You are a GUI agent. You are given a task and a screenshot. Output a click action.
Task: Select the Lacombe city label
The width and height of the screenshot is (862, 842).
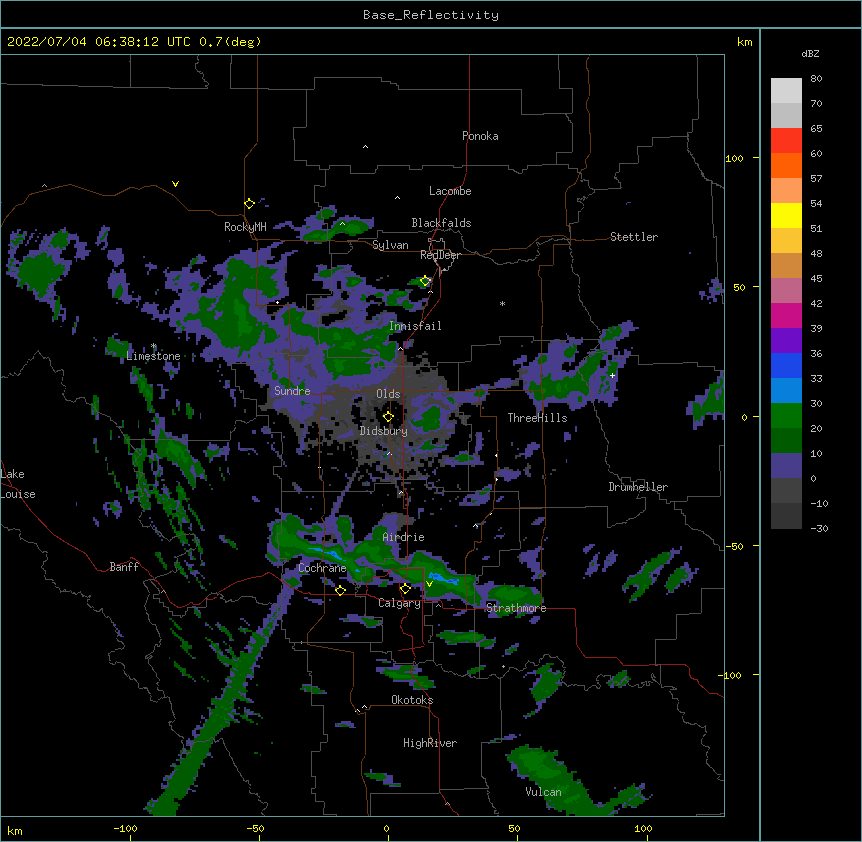[450, 191]
